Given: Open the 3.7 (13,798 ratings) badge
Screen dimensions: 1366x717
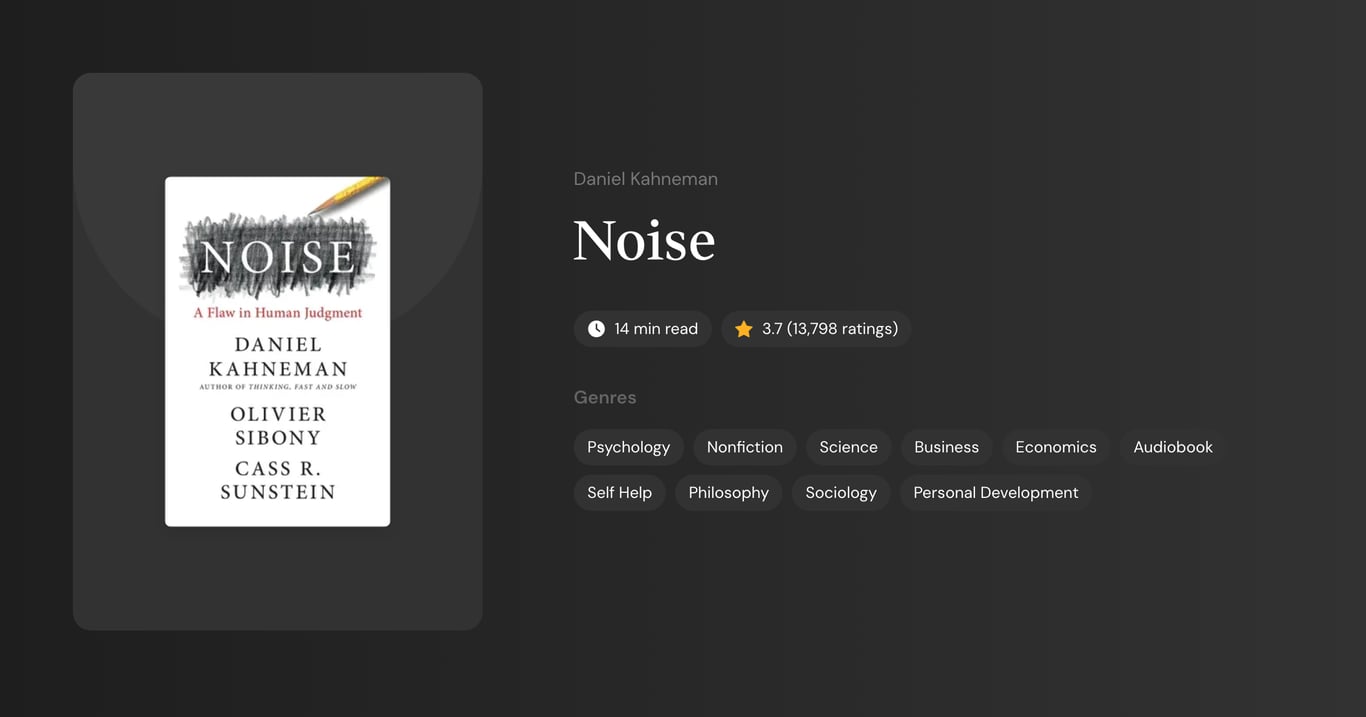Looking at the screenshot, I should point(816,329).
